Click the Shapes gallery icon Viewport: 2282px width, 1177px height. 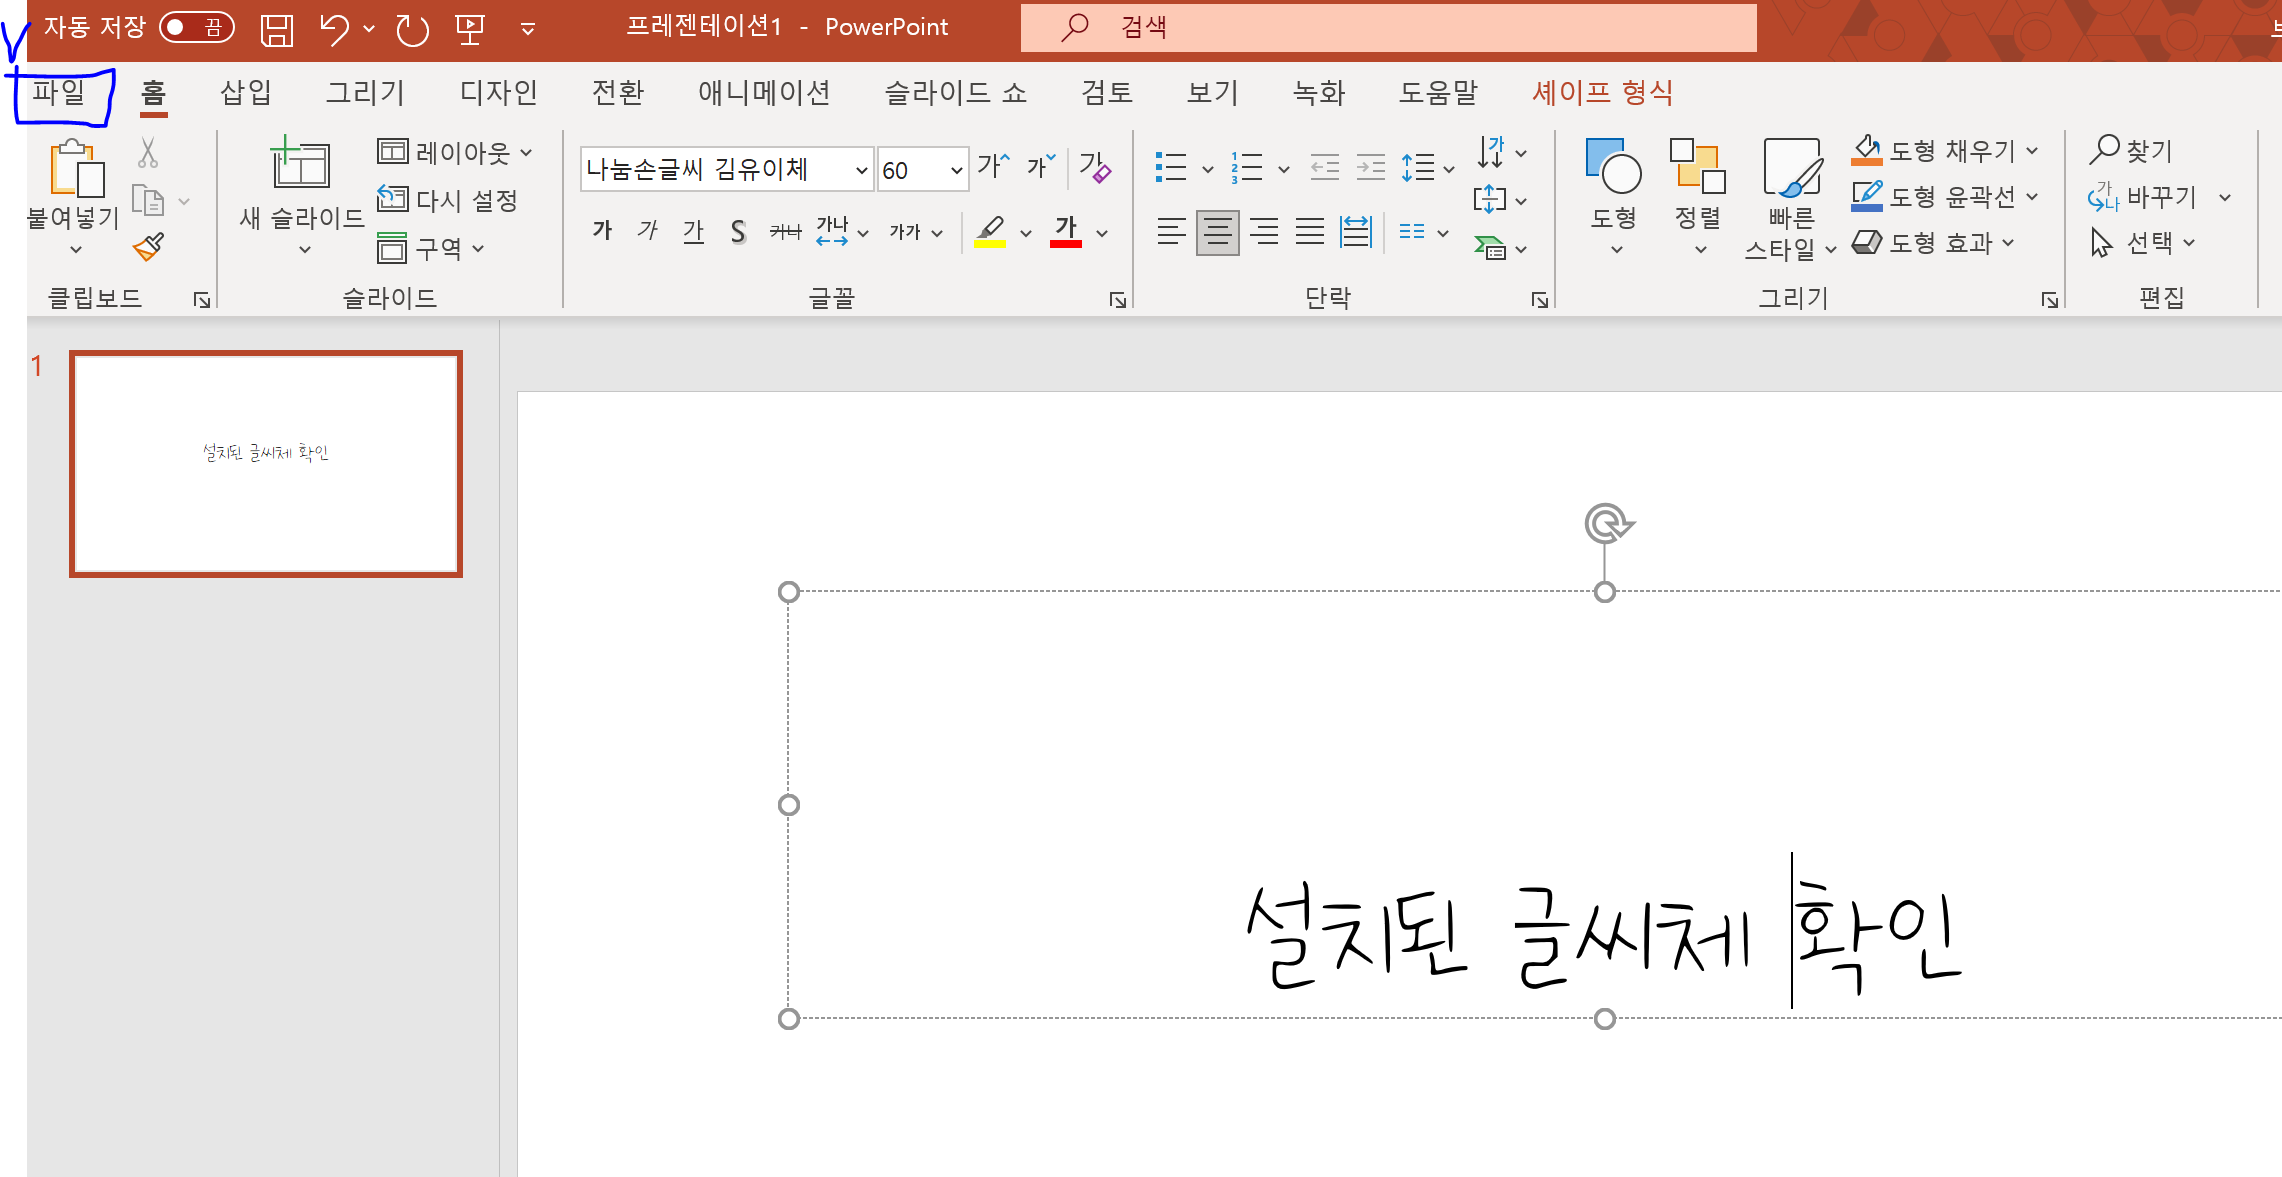[x=1613, y=167]
